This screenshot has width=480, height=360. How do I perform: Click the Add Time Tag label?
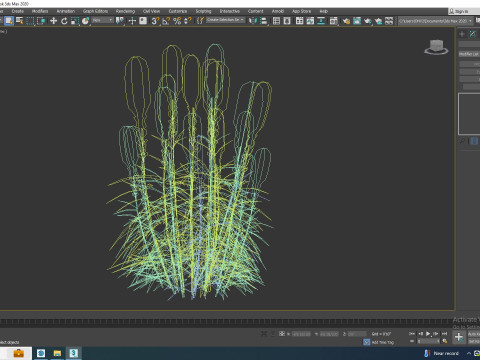coord(383,342)
